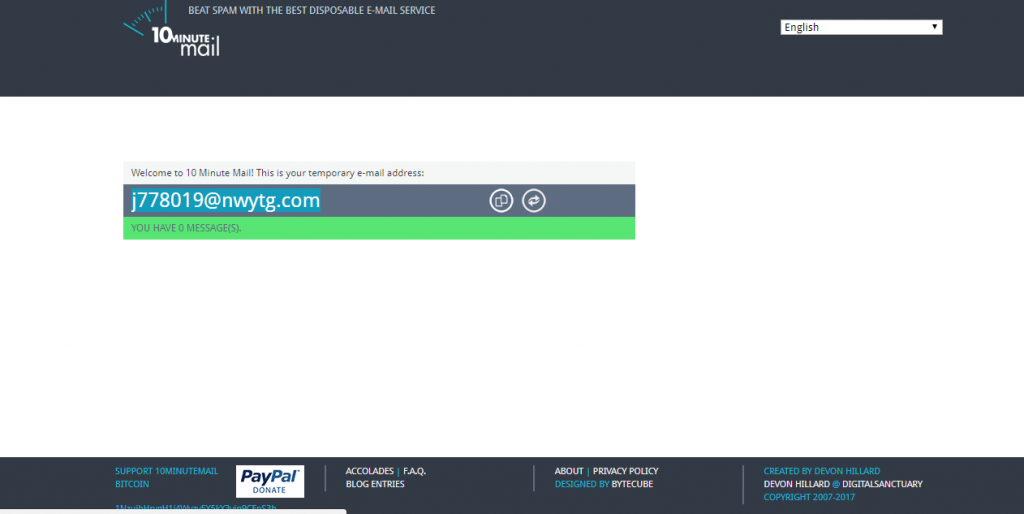Open the Accolades link
Screen dimensions: 1024x514
(370, 471)
